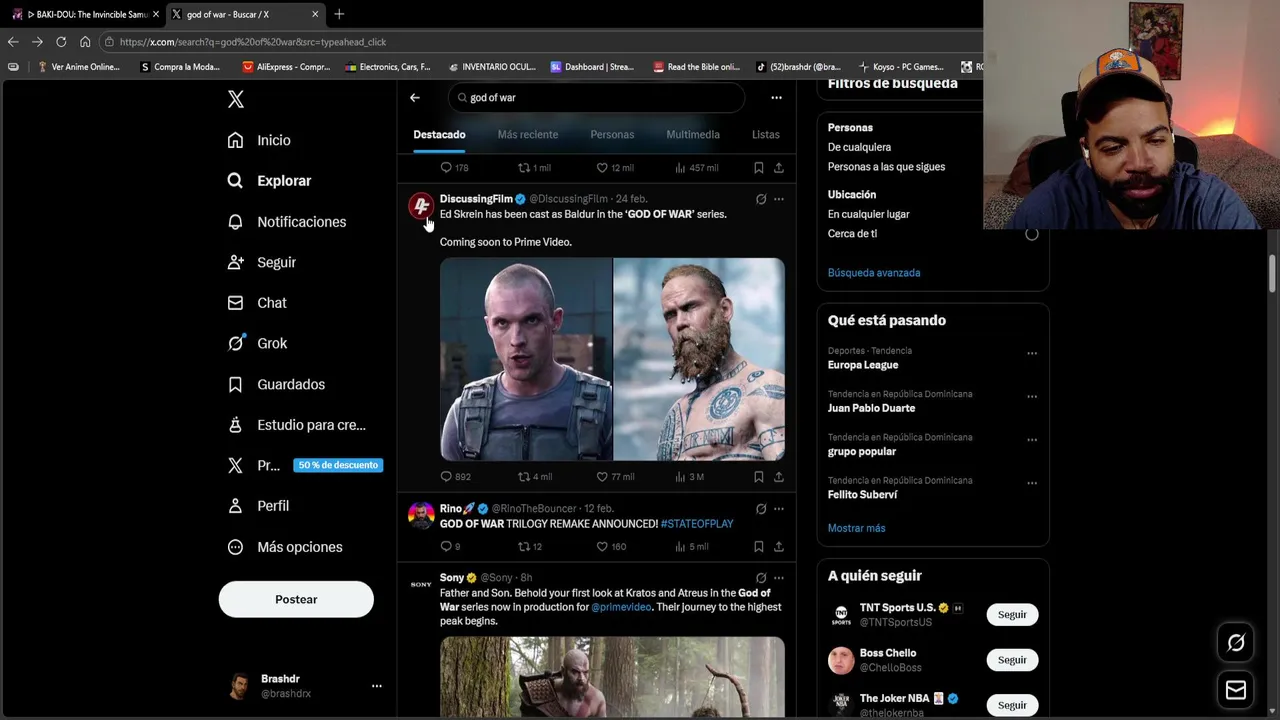
Task: View analytics of DiscussingFilm post (3 M)
Action: click(689, 477)
